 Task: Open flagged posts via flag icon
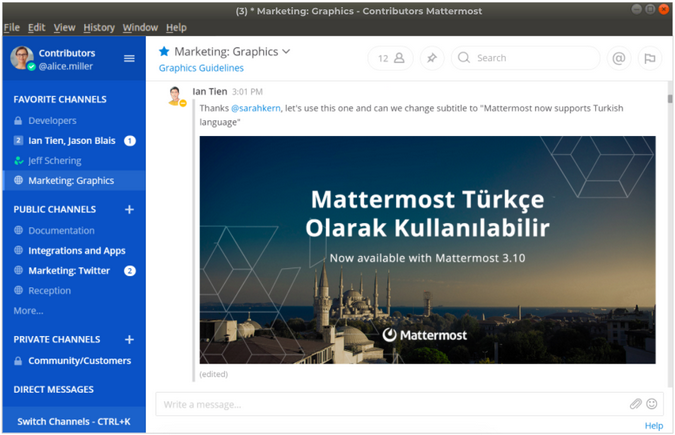click(x=650, y=58)
